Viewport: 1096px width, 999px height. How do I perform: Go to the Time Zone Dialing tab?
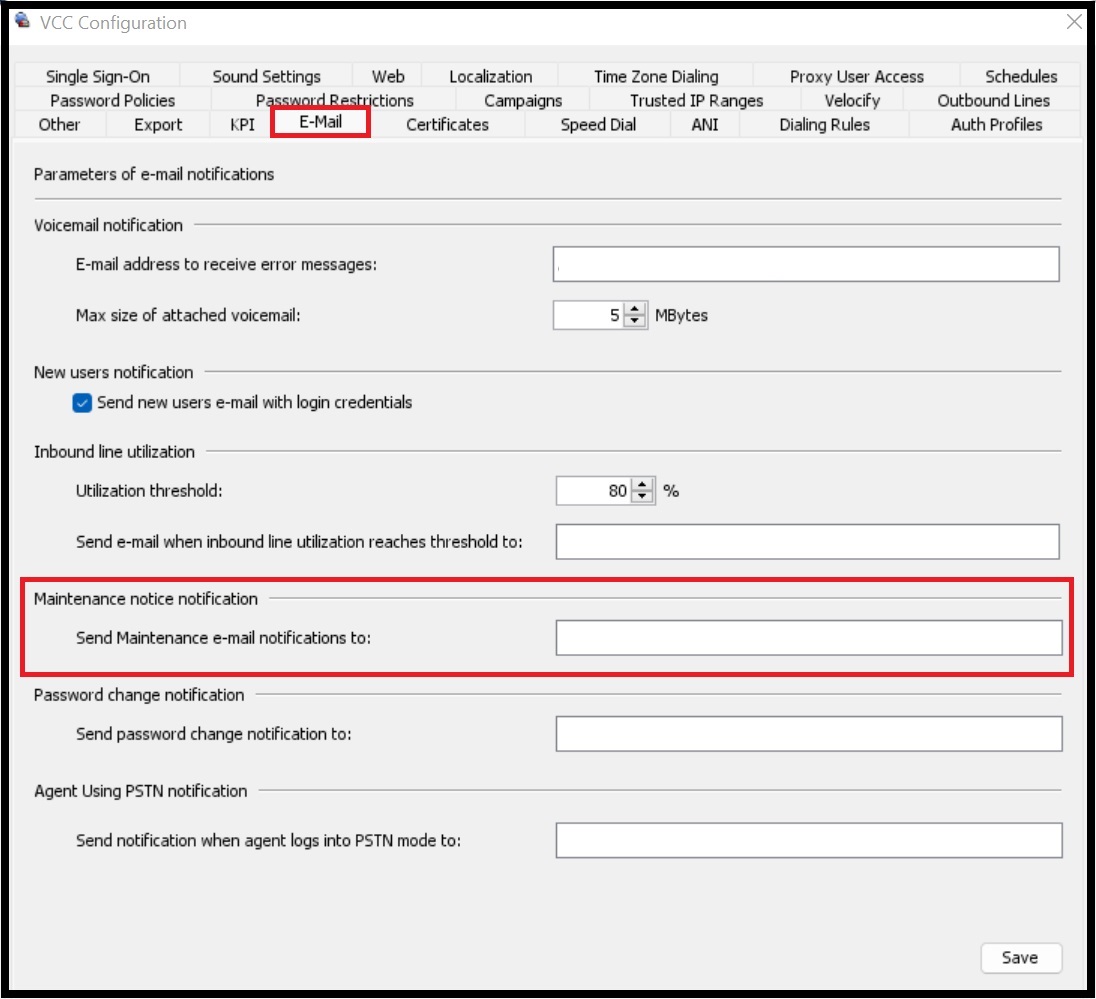tap(656, 76)
